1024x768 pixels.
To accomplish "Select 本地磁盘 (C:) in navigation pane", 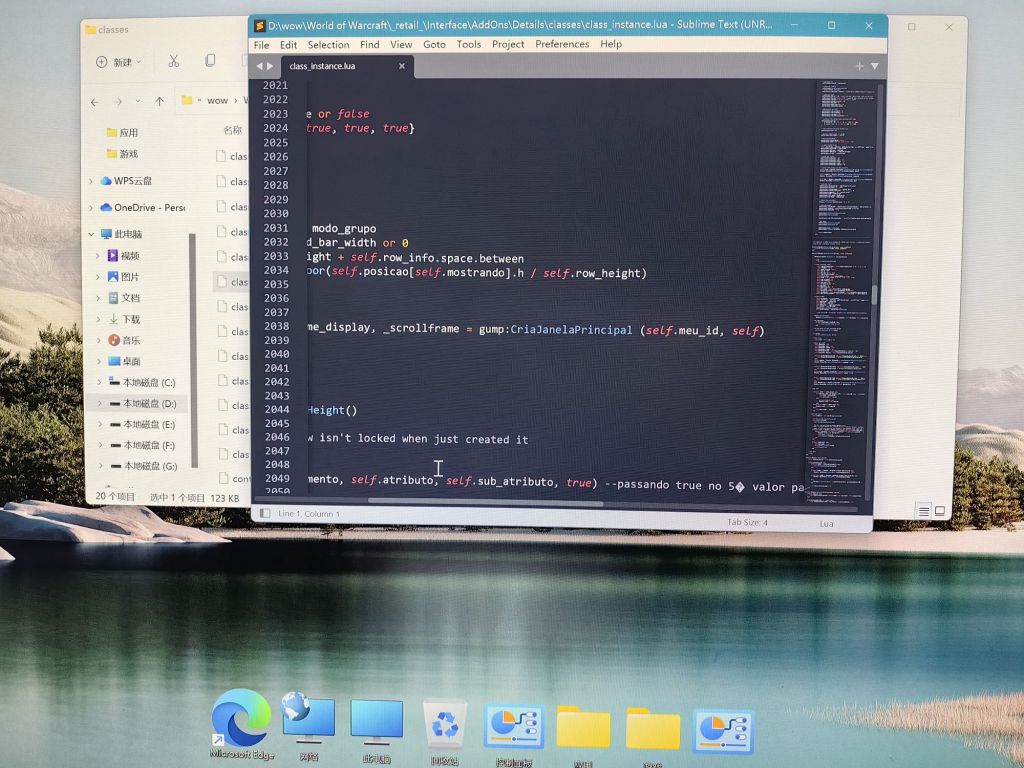I will (x=148, y=383).
